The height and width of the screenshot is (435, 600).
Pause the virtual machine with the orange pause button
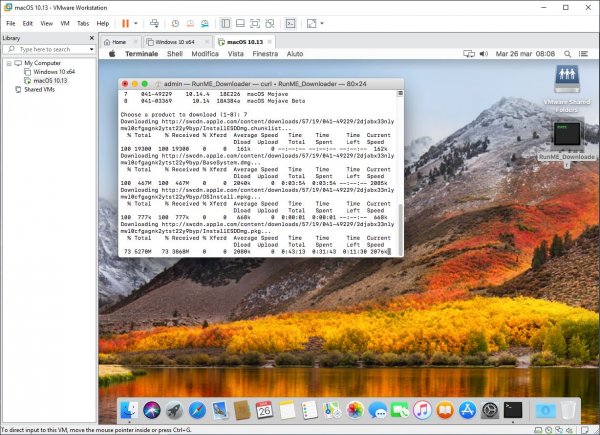tap(125, 24)
